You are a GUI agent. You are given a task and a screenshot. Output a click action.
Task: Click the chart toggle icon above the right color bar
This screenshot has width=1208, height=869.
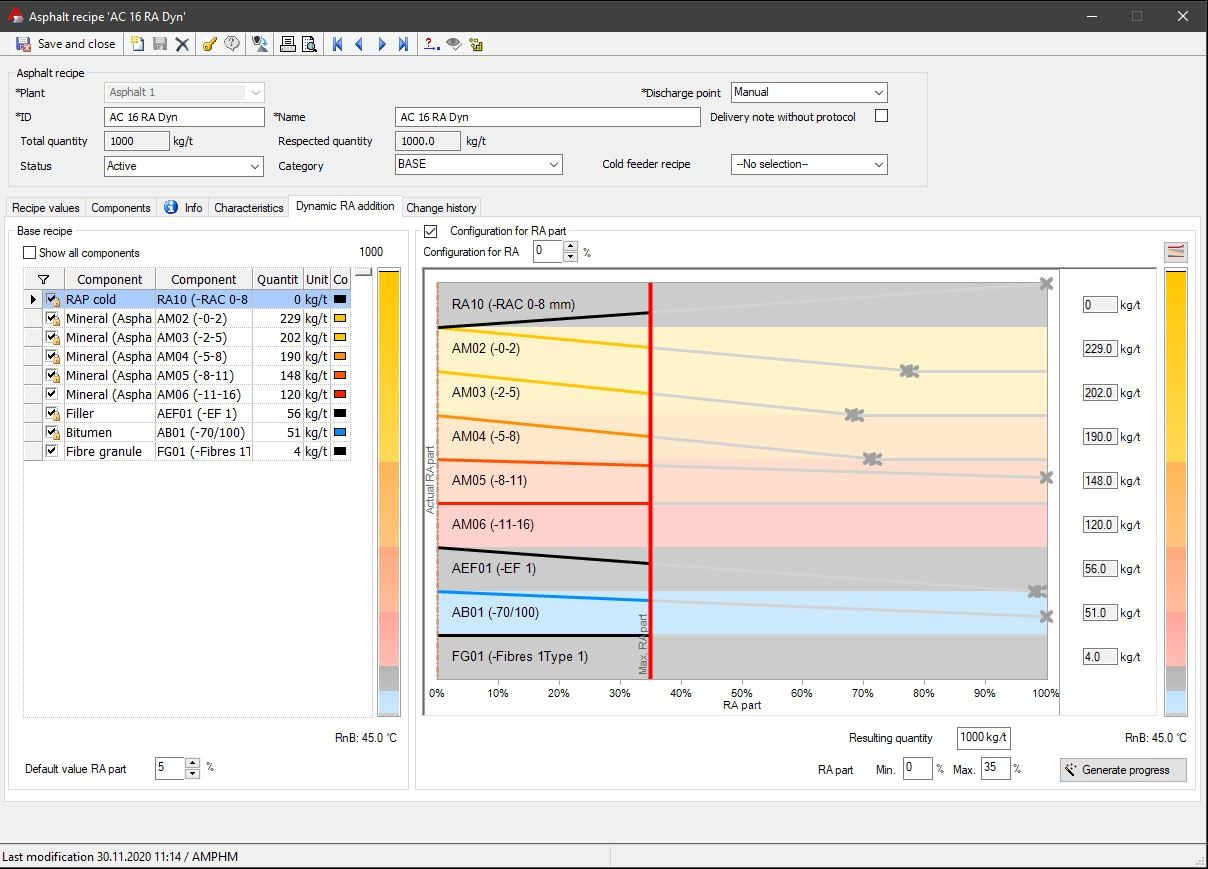pyautogui.click(x=1176, y=252)
